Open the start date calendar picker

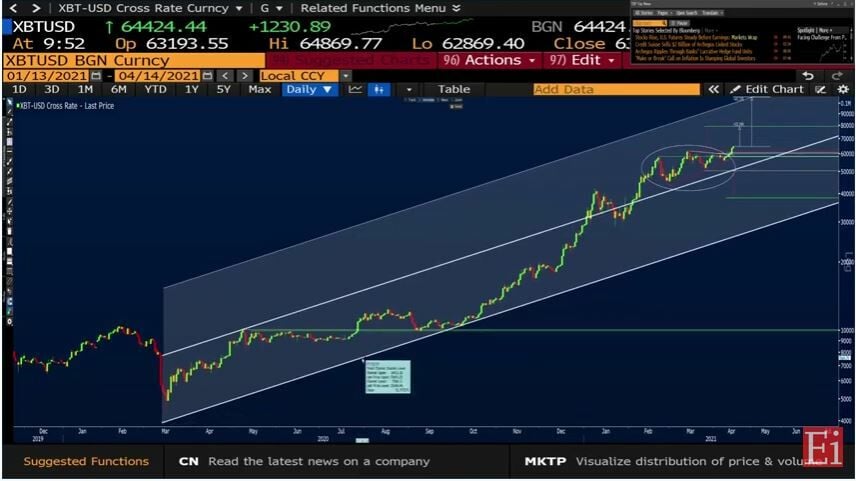point(96,76)
